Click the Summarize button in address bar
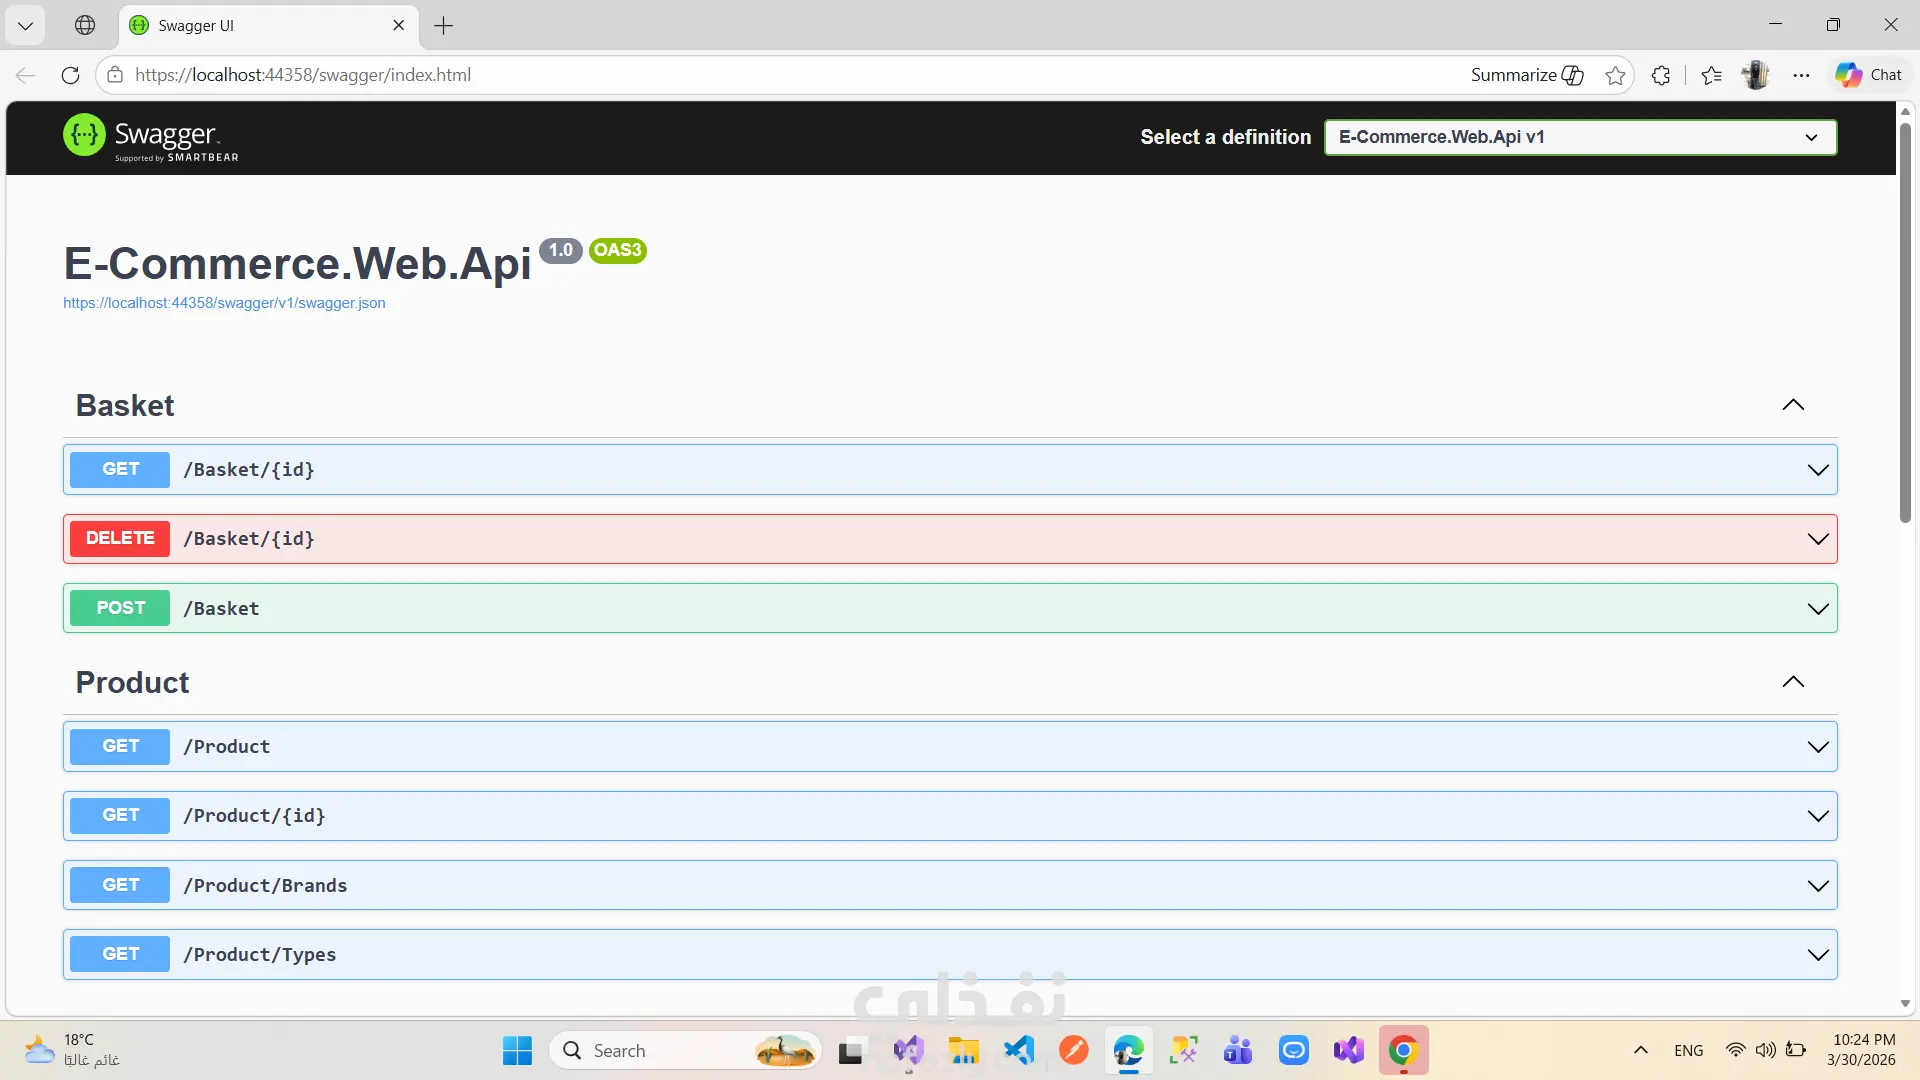Image resolution: width=1920 pixels, height=1080 pixels. (x=1526, y=75)
